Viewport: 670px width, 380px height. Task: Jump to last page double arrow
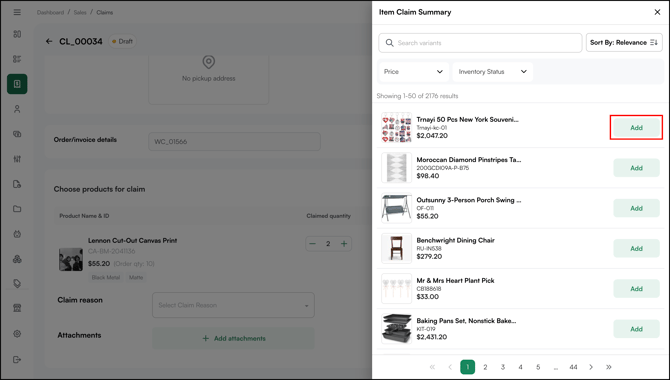coord(608,367)
